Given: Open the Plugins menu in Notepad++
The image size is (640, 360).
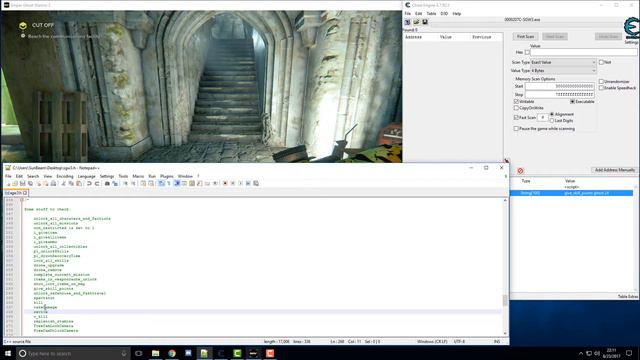Looking at the screenshot, I should coord(167,176).
